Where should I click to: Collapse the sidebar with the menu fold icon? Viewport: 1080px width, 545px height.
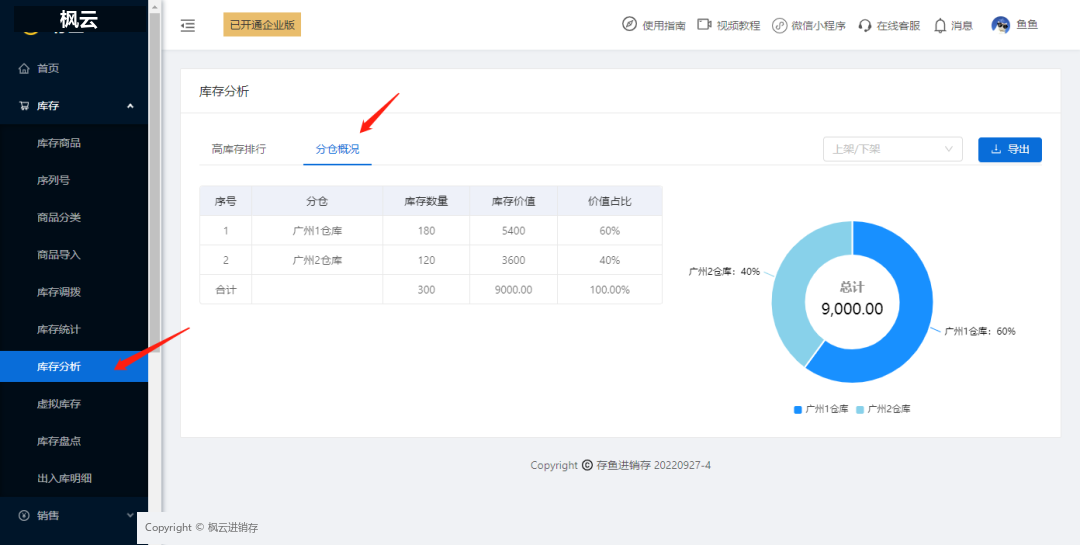point(187,25)
